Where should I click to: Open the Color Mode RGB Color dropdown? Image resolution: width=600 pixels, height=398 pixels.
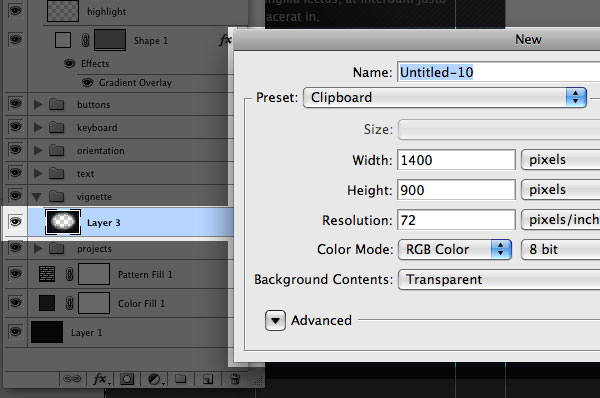[x=455, y=250]
